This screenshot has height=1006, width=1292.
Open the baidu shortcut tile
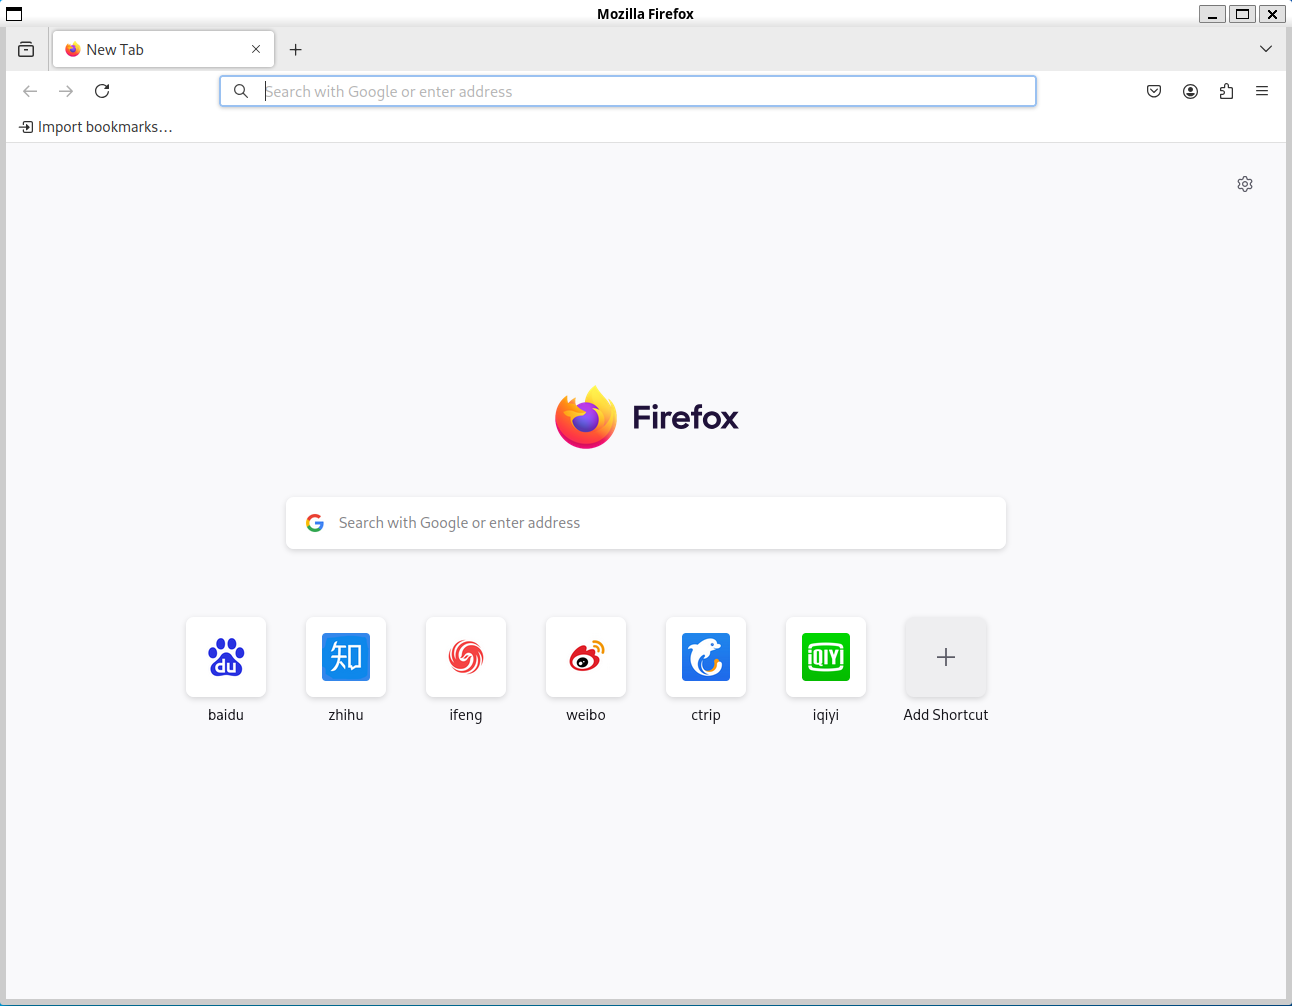click(226, 657)
